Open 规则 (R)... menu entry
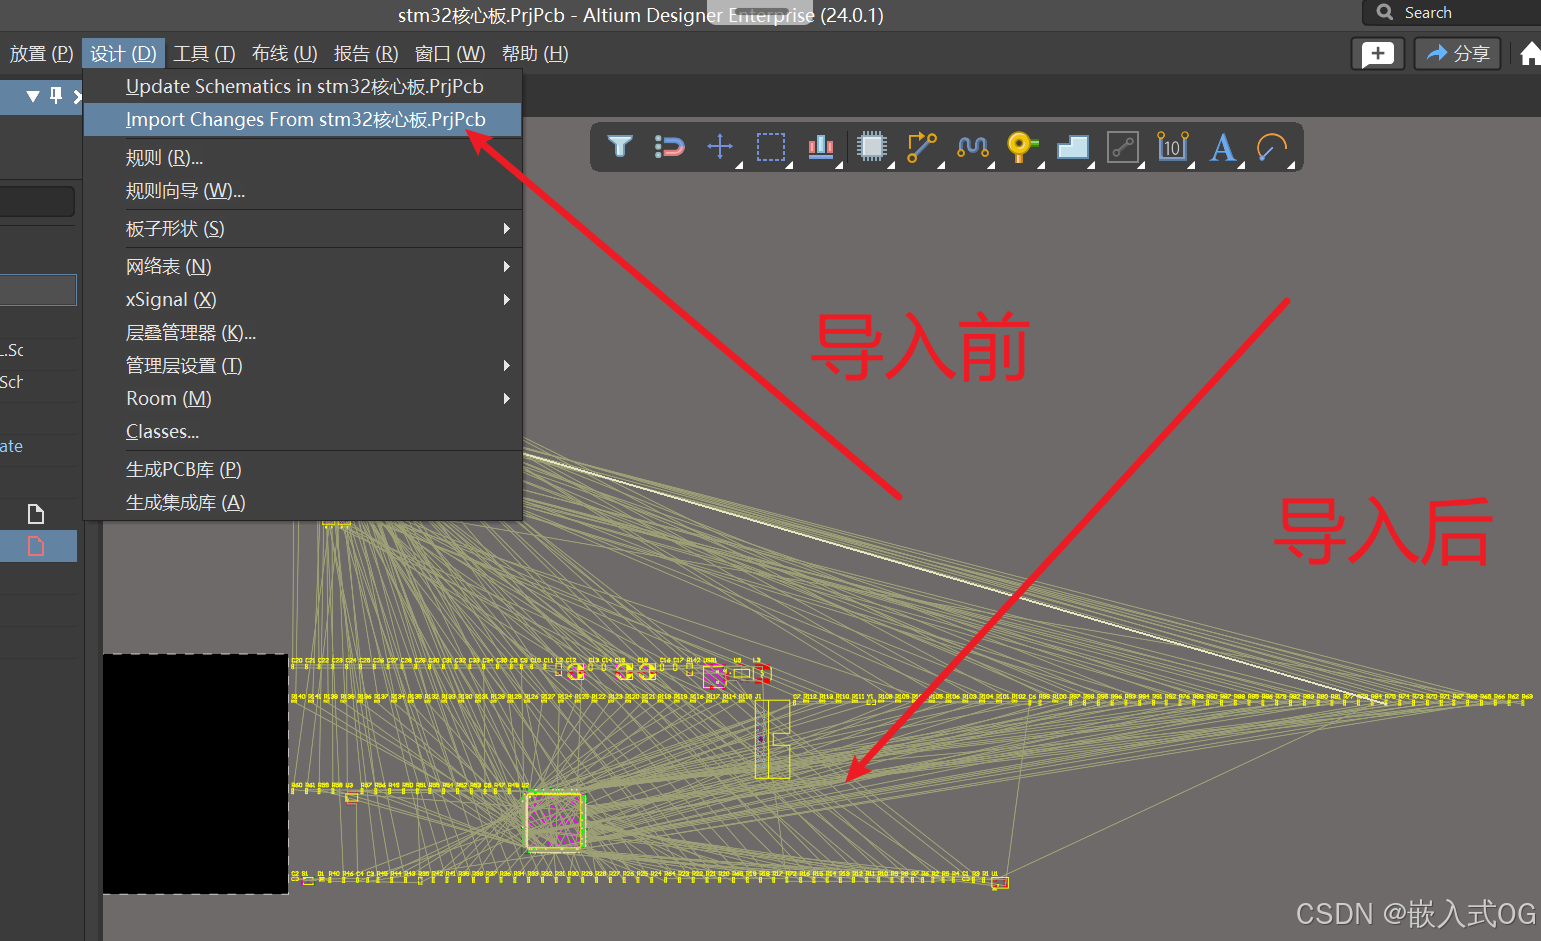The width and height of the screenshot is (1541, 941). click(x=303, y=157)
